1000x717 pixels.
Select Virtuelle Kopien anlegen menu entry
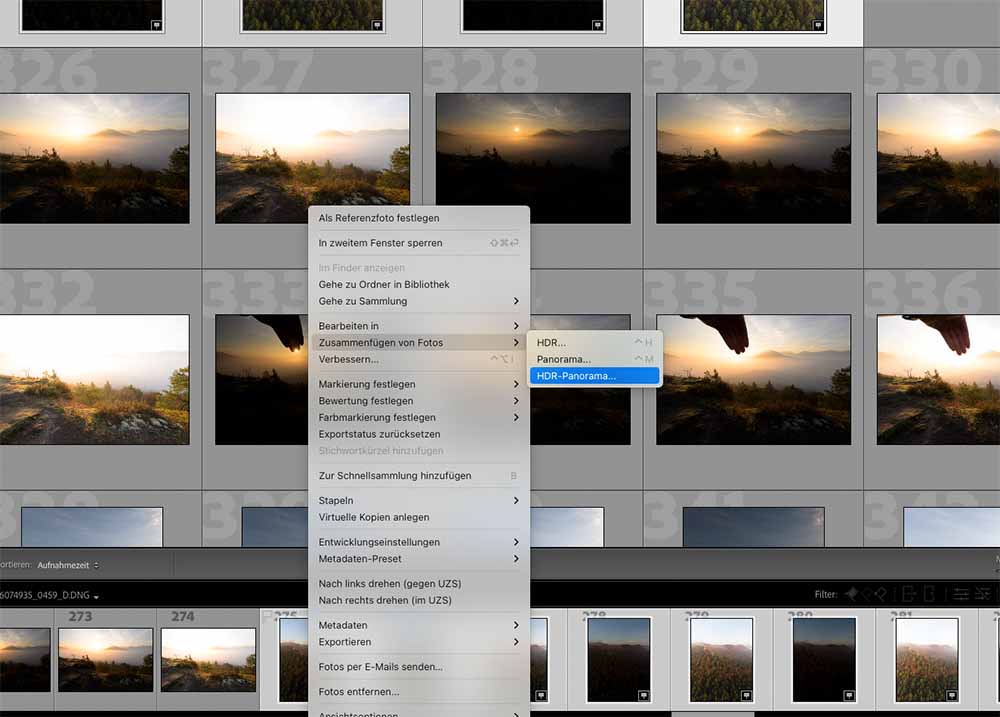tap(374, 517)
